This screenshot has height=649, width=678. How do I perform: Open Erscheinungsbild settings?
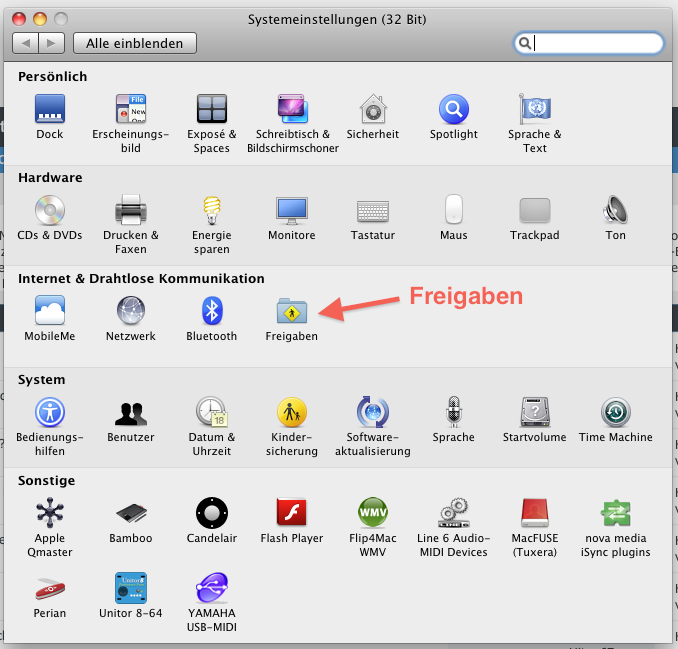point(131,109)
